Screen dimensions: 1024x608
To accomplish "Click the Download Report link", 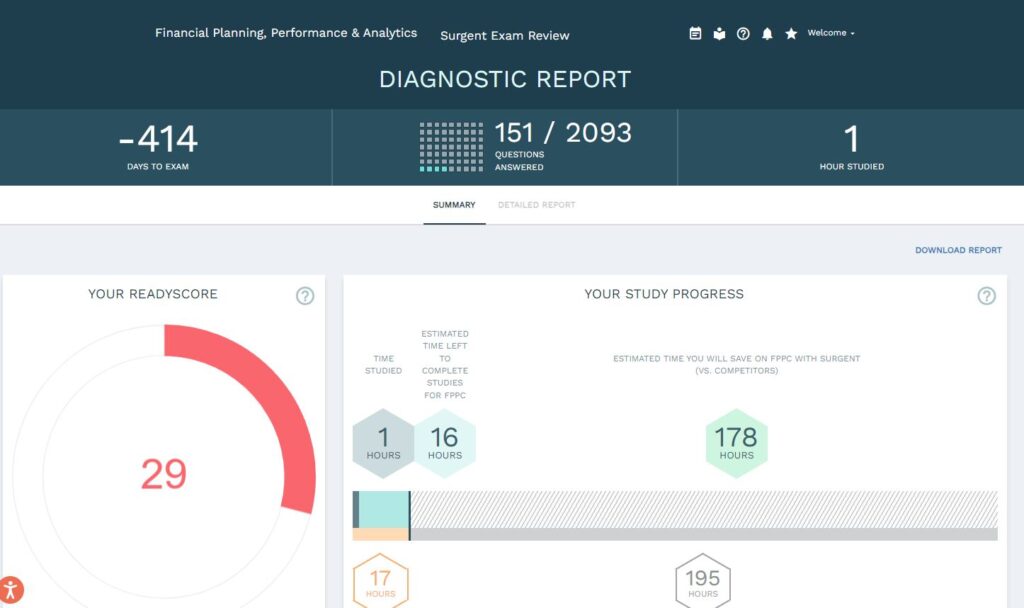I will click(958, 250).
